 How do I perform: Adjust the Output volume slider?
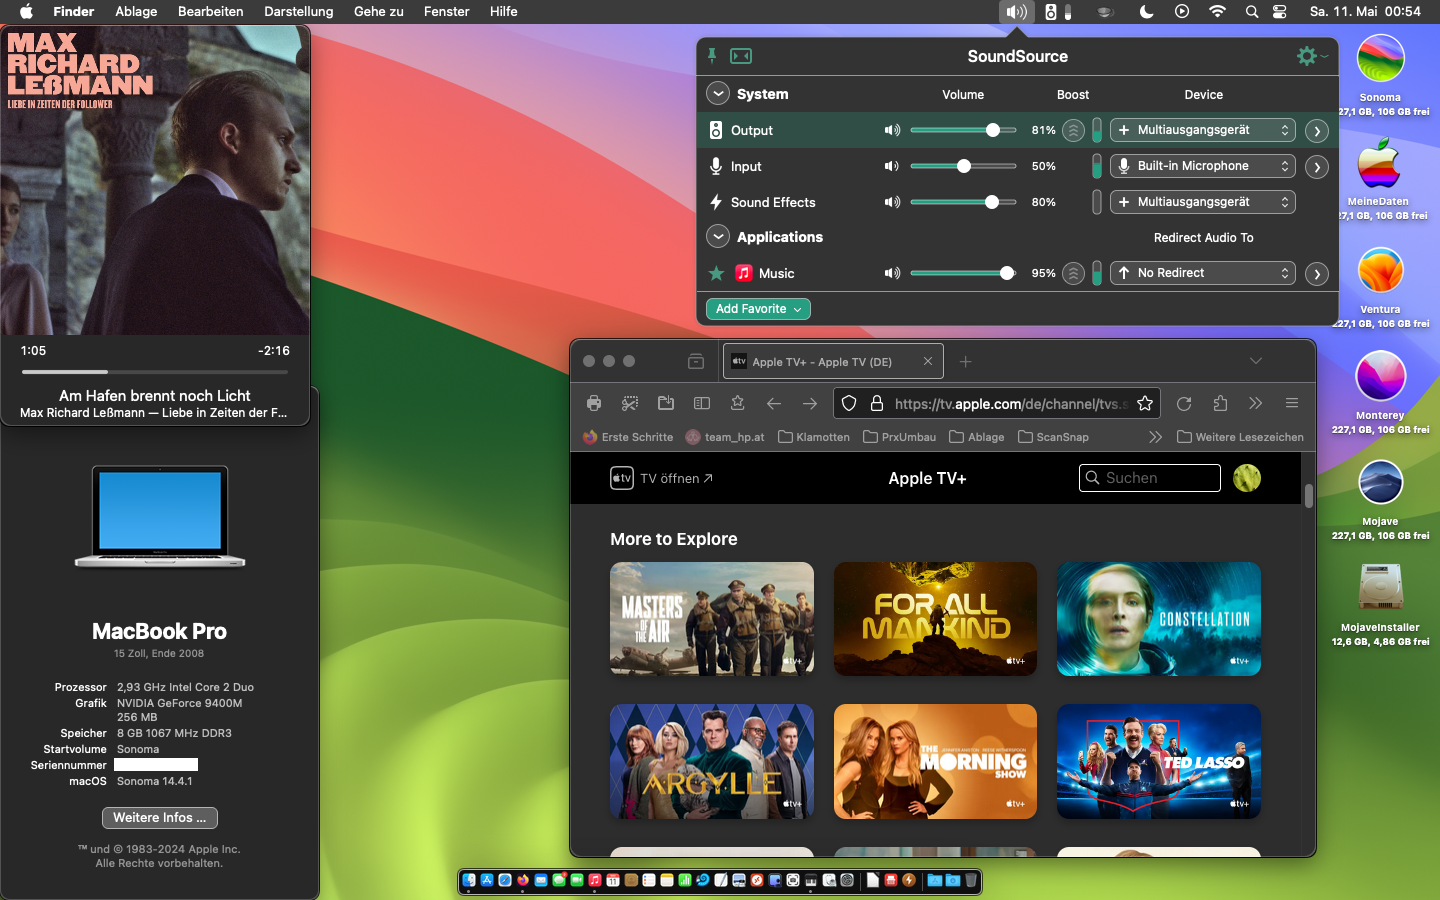[963, 130]
